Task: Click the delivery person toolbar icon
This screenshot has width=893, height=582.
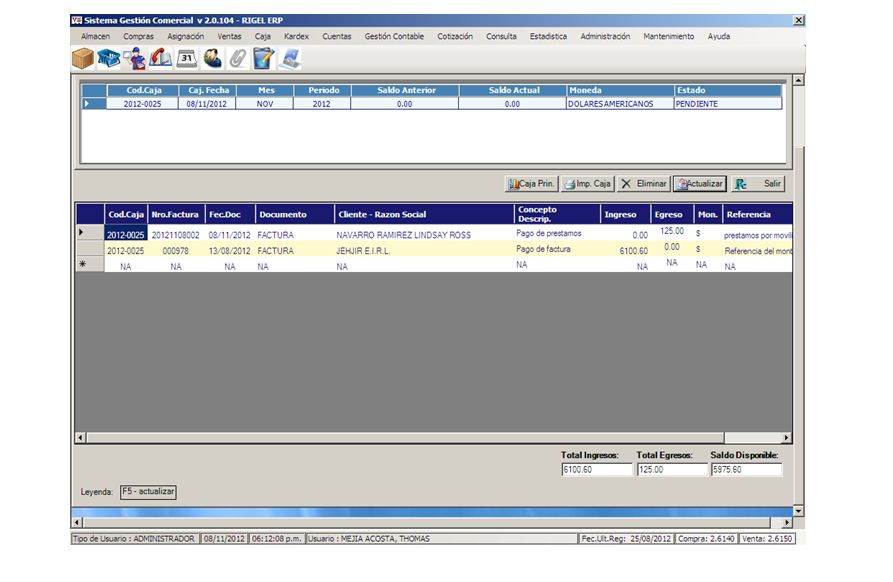Action: pos(135,59)
